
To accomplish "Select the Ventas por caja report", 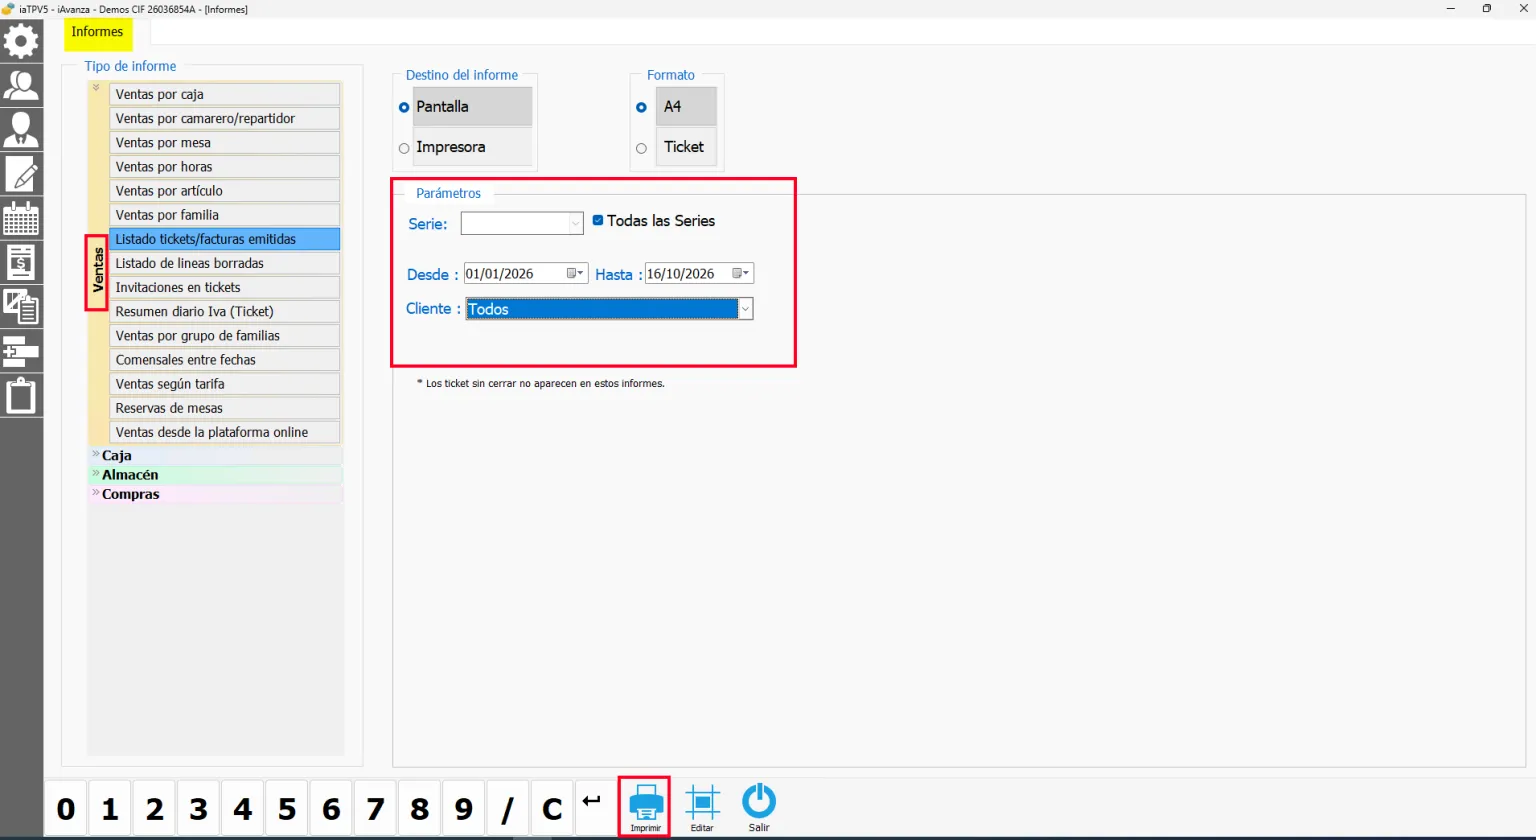I will (x=225, y=94).
